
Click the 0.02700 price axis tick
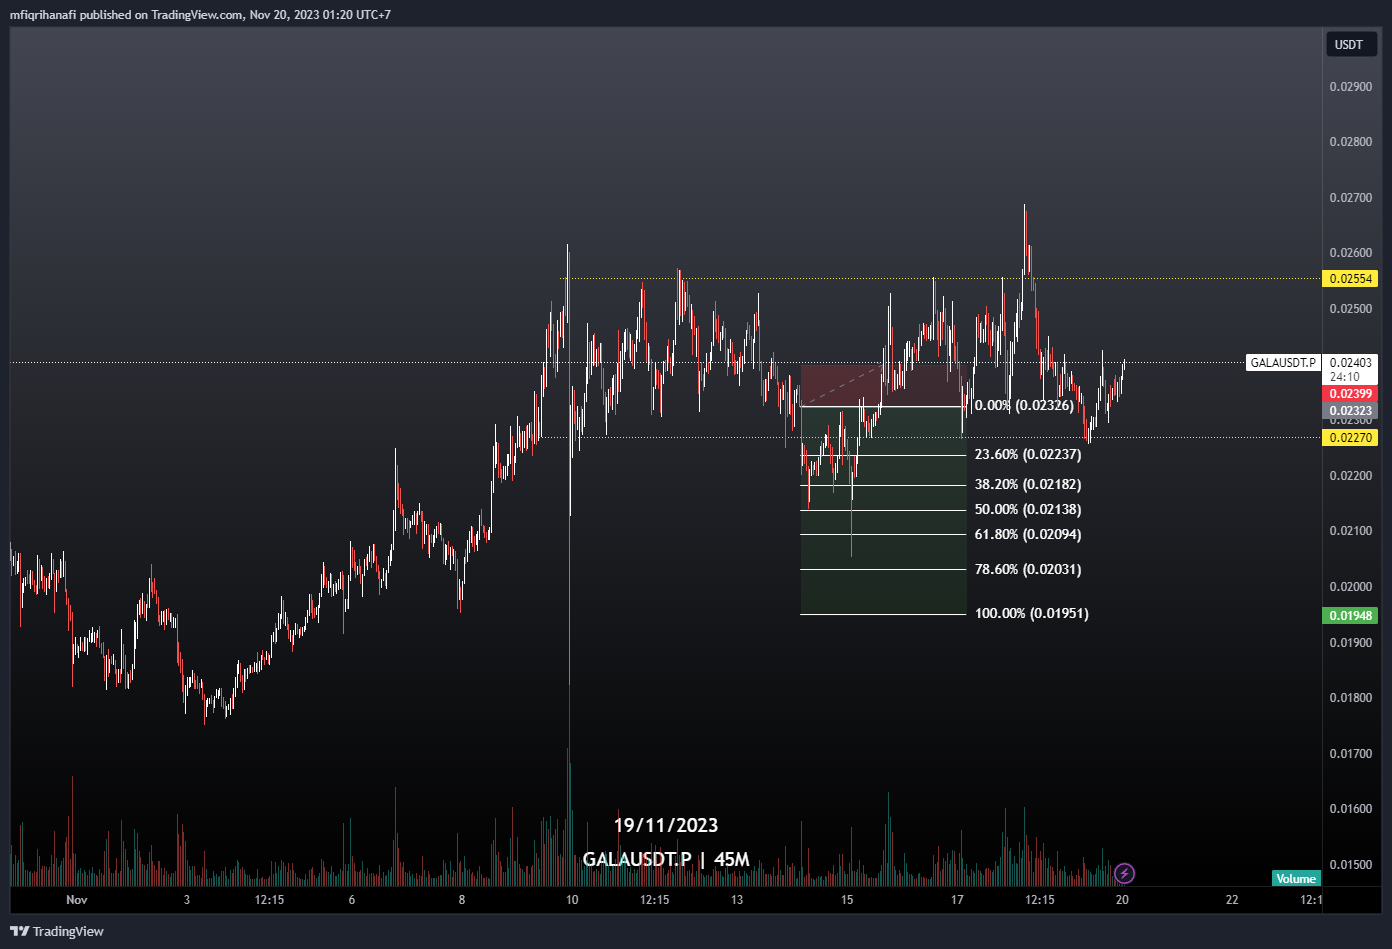click(x=1350, y=198)
